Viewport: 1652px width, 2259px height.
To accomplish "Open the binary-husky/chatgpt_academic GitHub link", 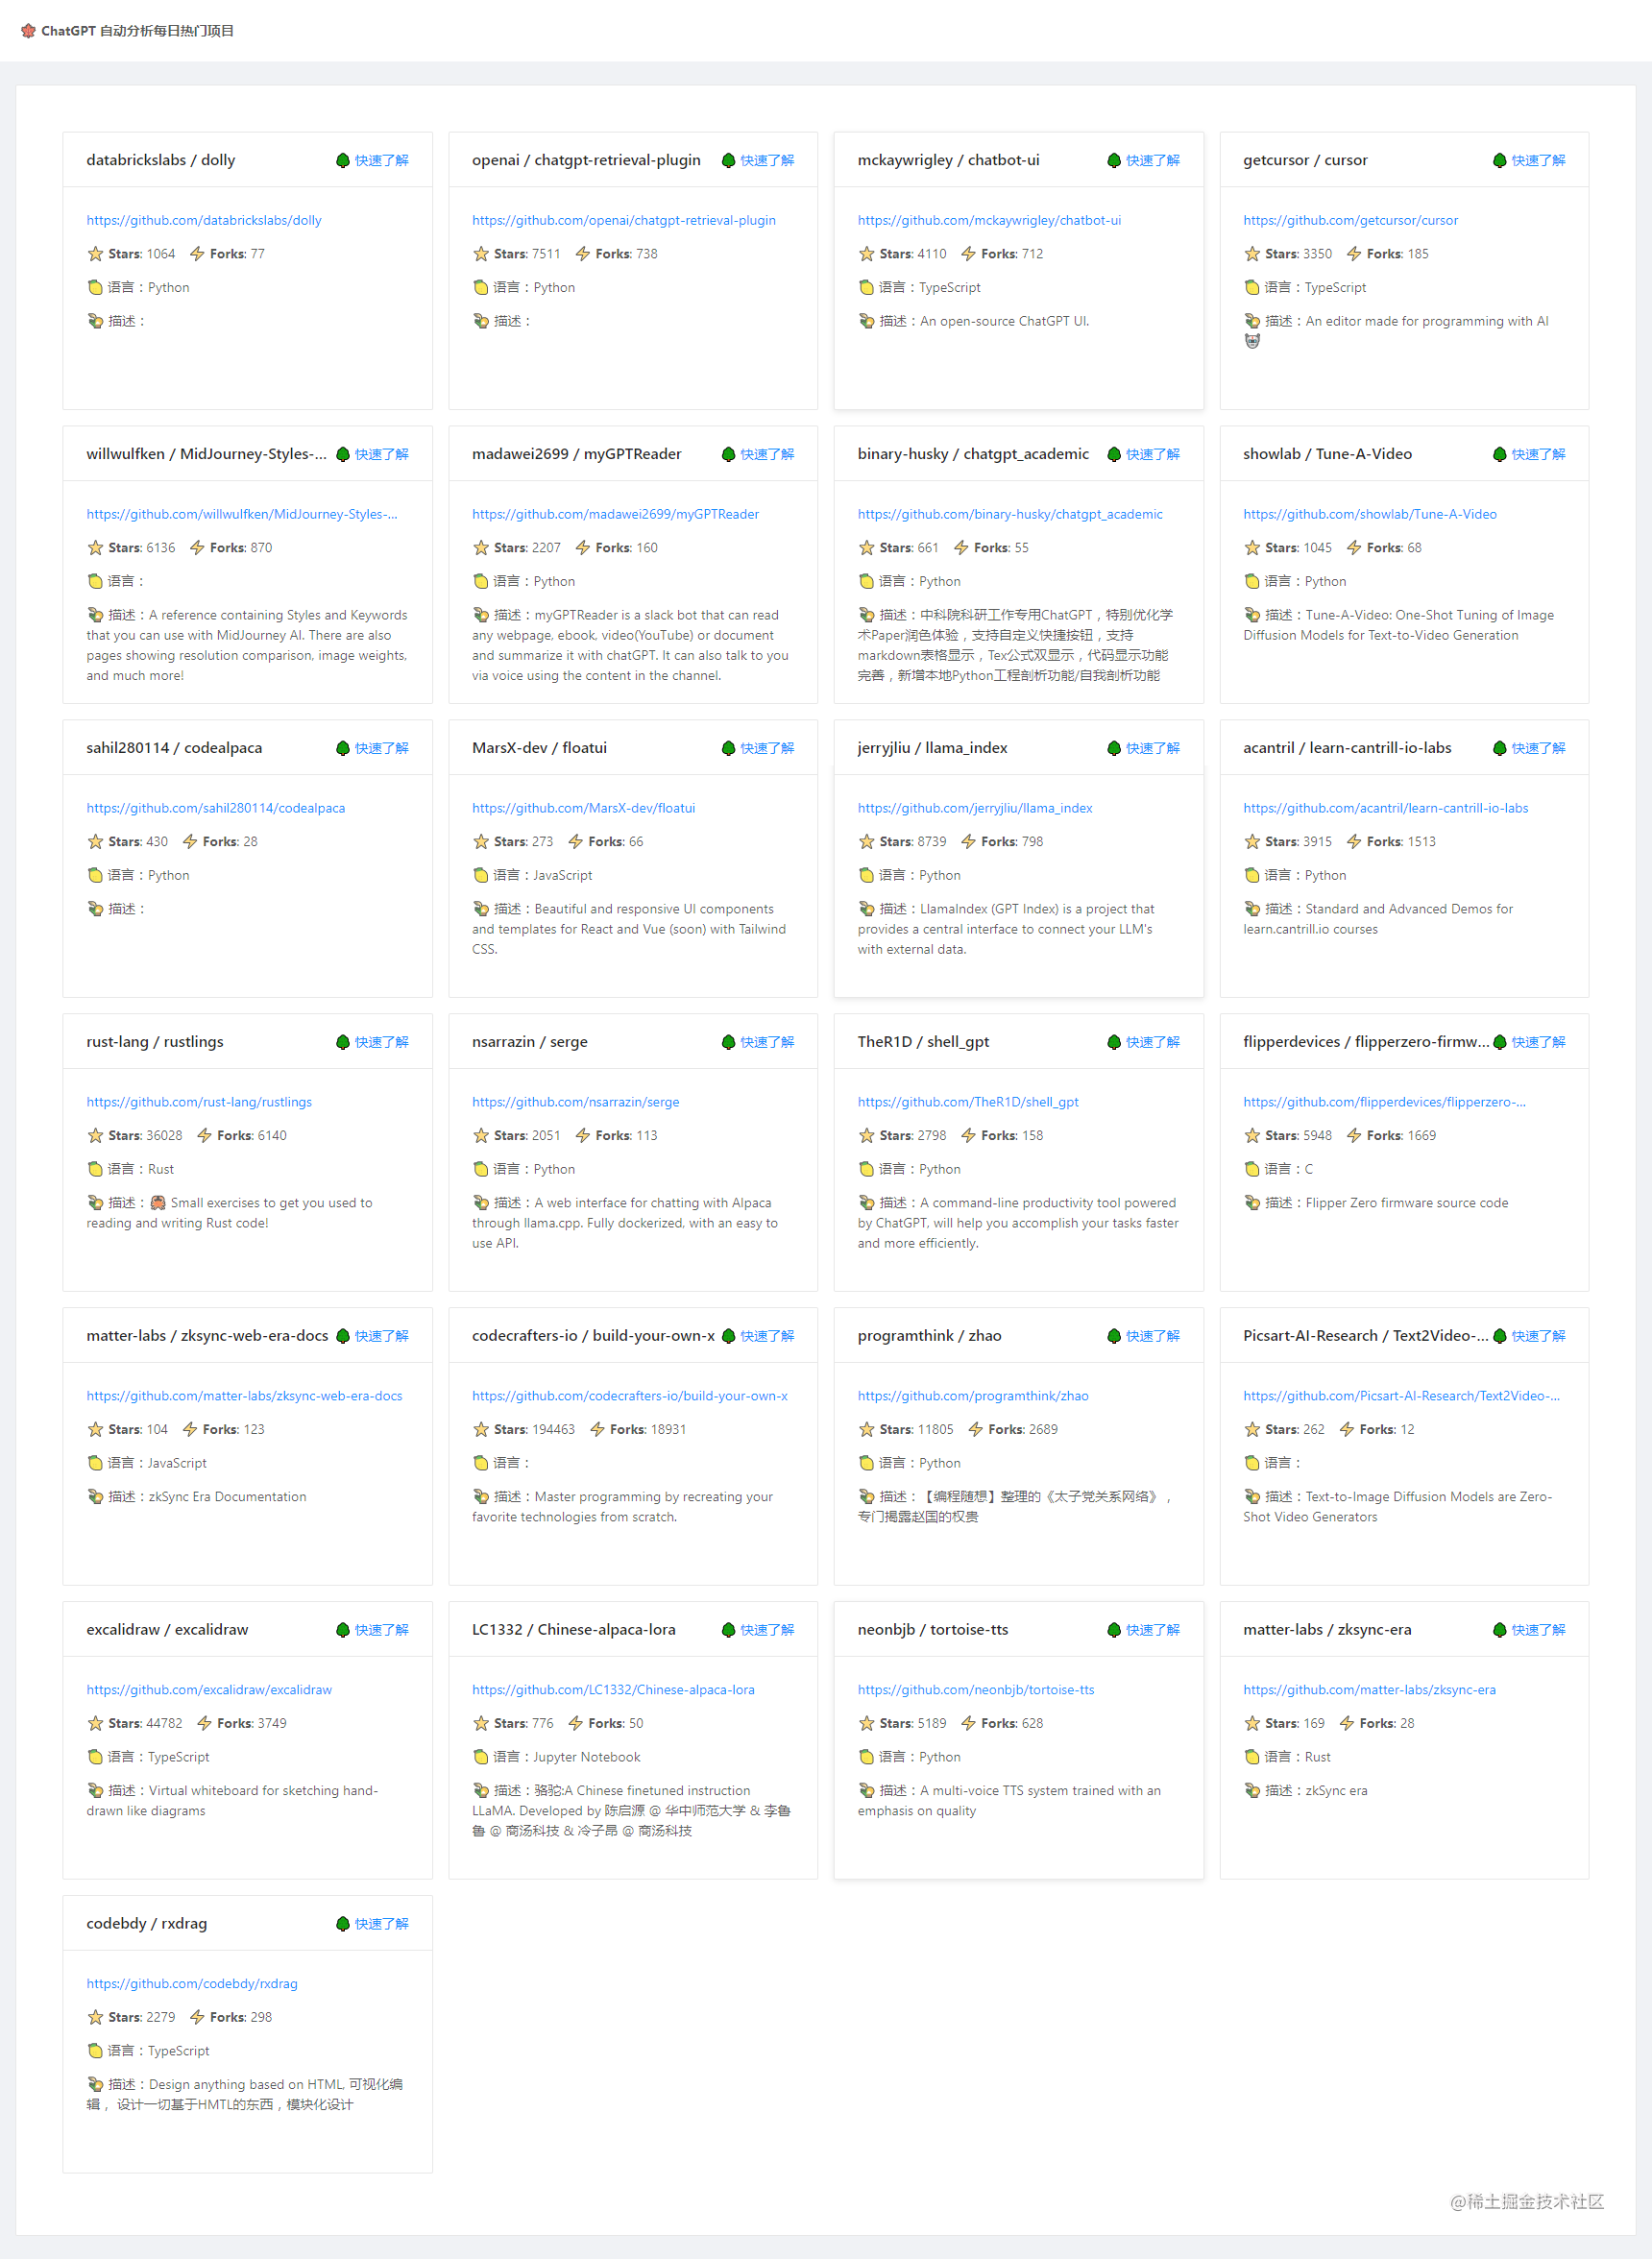I will (1010, 514).
